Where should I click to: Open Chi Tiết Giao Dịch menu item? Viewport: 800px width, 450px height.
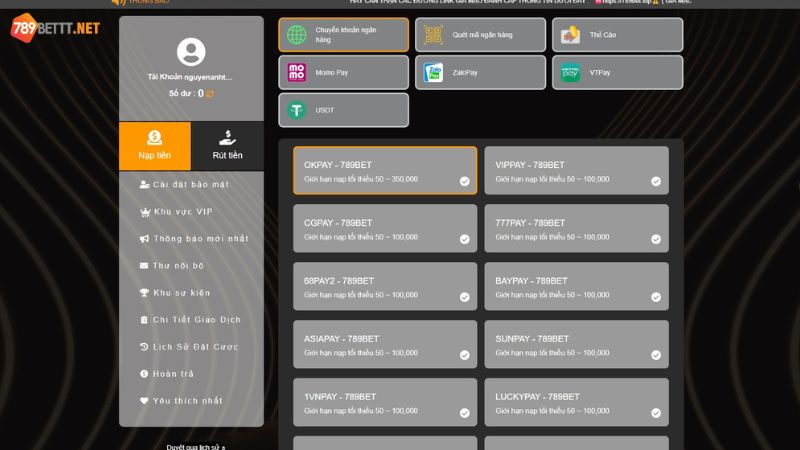click(x=191, y=320)
